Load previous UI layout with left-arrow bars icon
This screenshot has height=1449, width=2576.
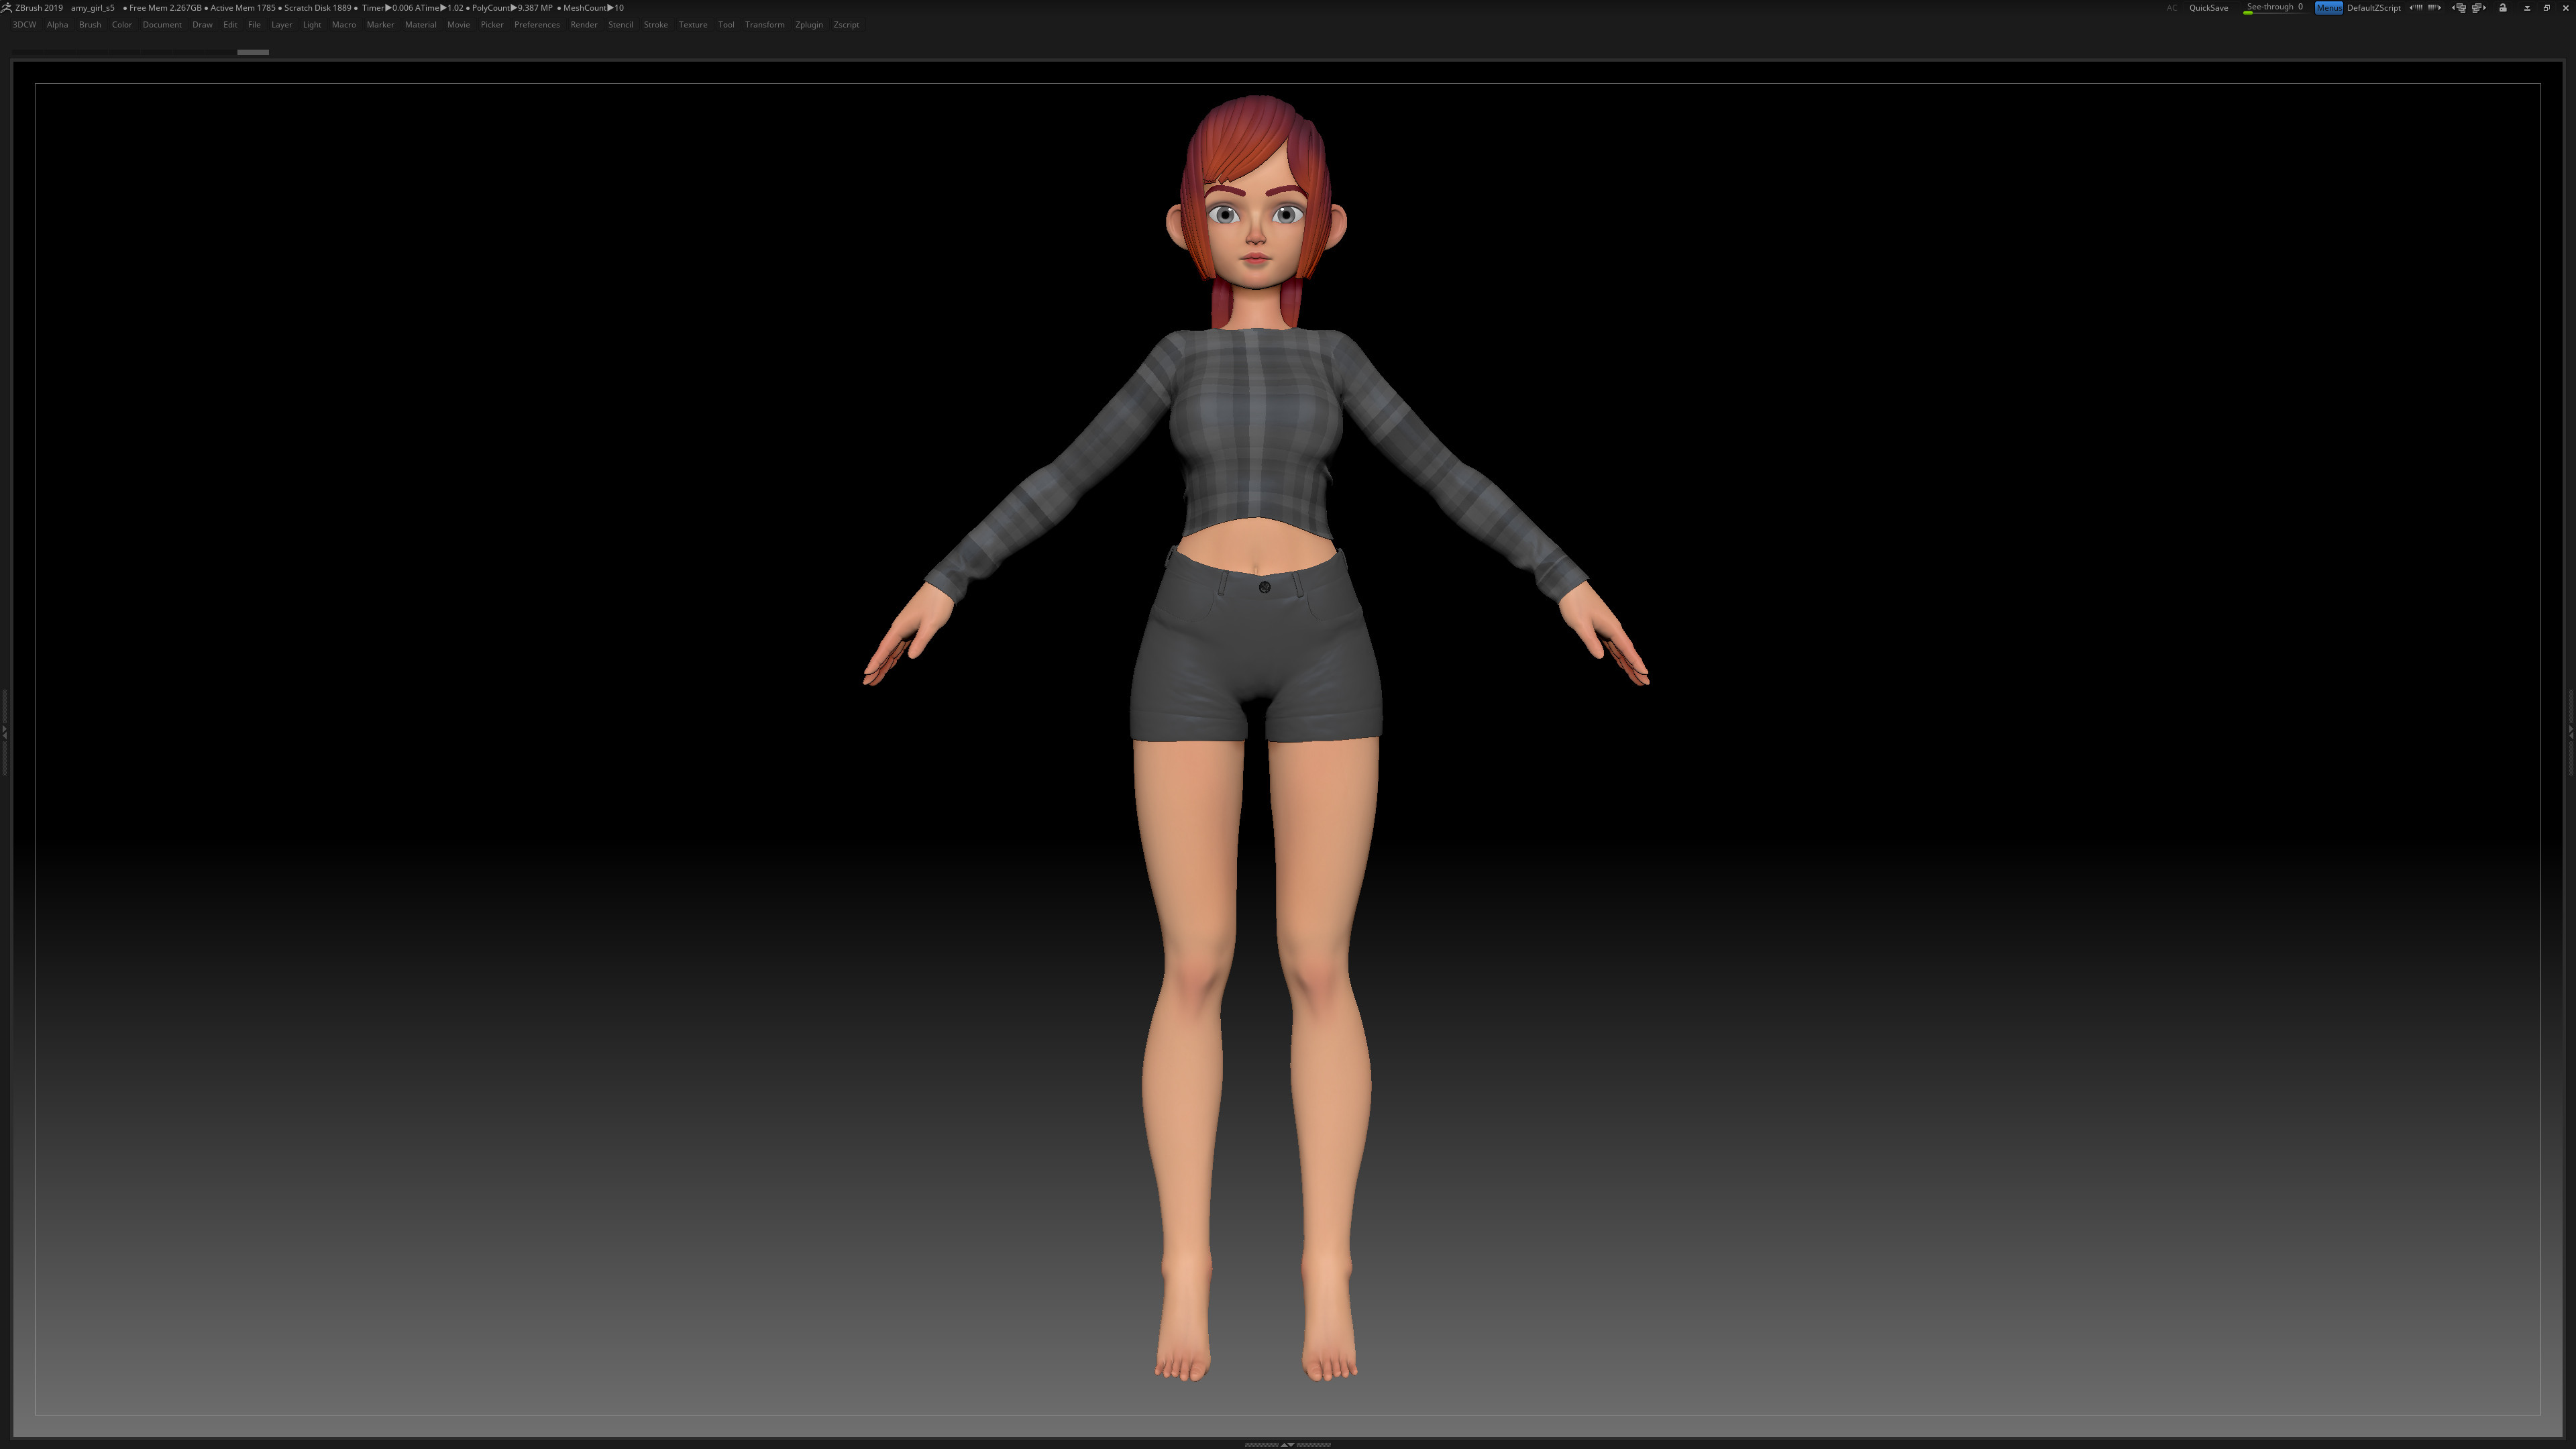[x=2416, y=7]
